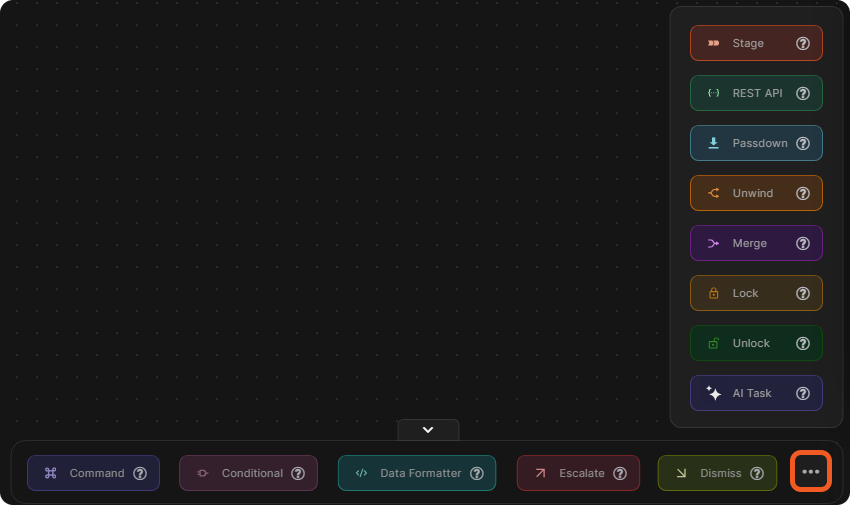The height and width of the screenshot is (505, 850).
Task: Add an AI Task node
Action: [x=756, y=393]
